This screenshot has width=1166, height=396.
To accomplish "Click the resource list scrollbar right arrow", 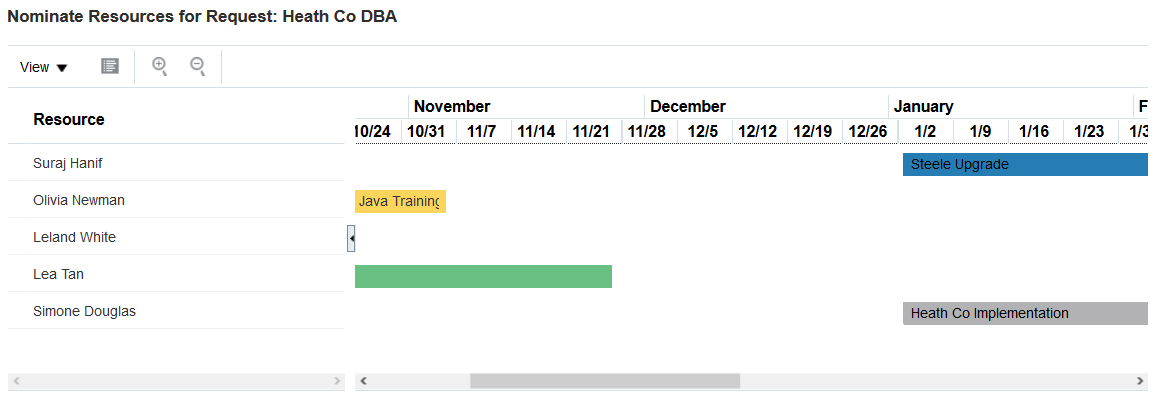I will pos(337,381).
